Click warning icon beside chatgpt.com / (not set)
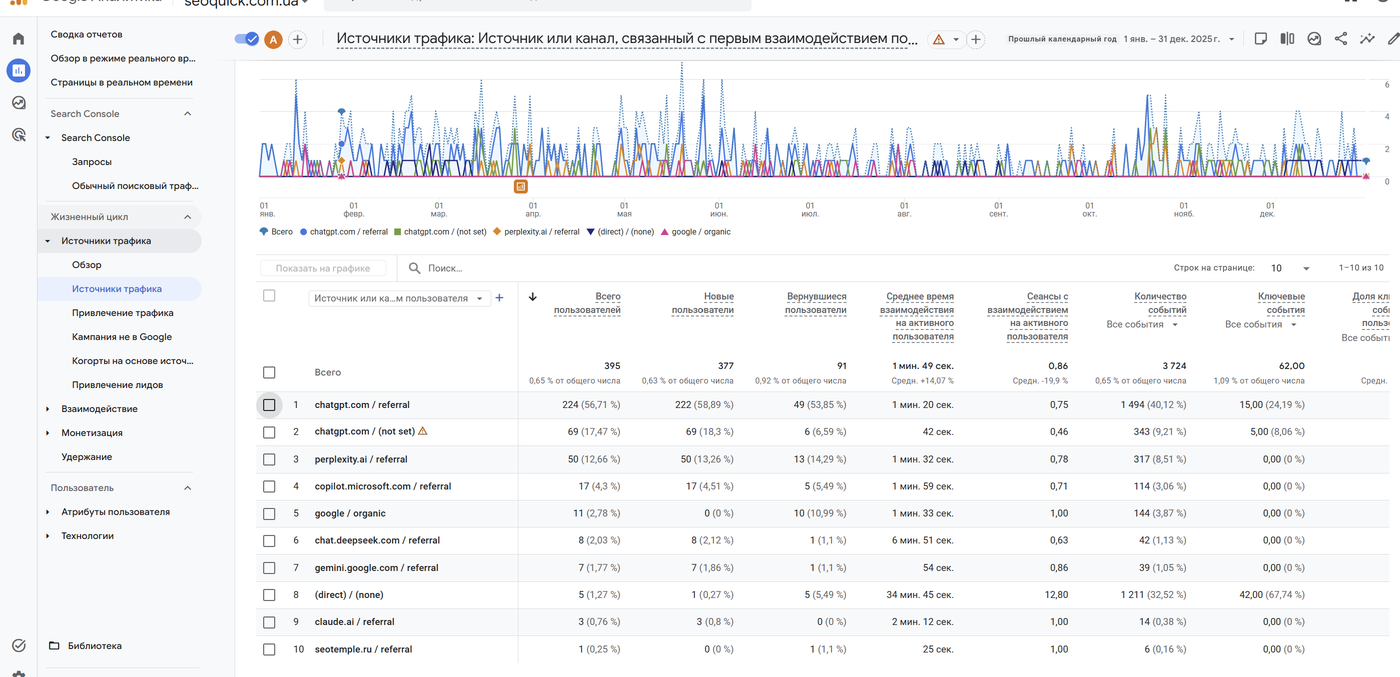Screen dimensions: 1400x677 click(x=423, y=431)
